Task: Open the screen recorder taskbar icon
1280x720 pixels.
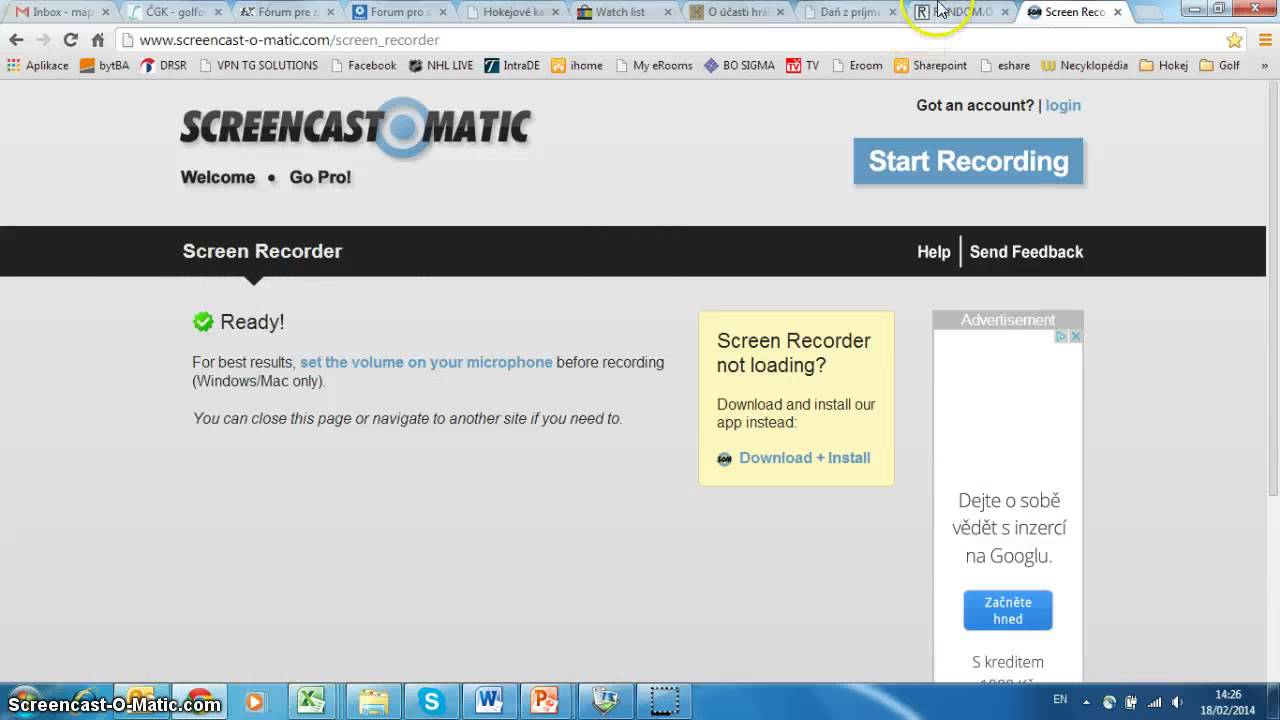Action: 664,701
